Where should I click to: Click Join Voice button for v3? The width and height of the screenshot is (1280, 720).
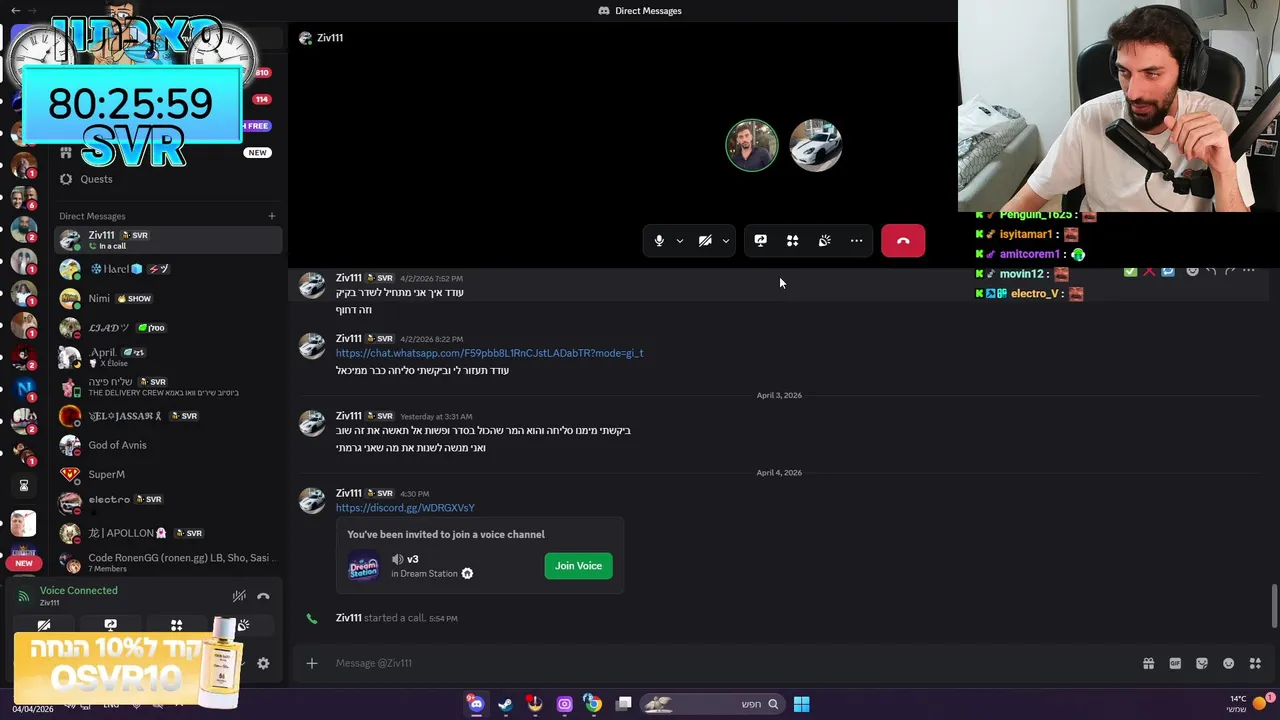[x=578, y=566]
